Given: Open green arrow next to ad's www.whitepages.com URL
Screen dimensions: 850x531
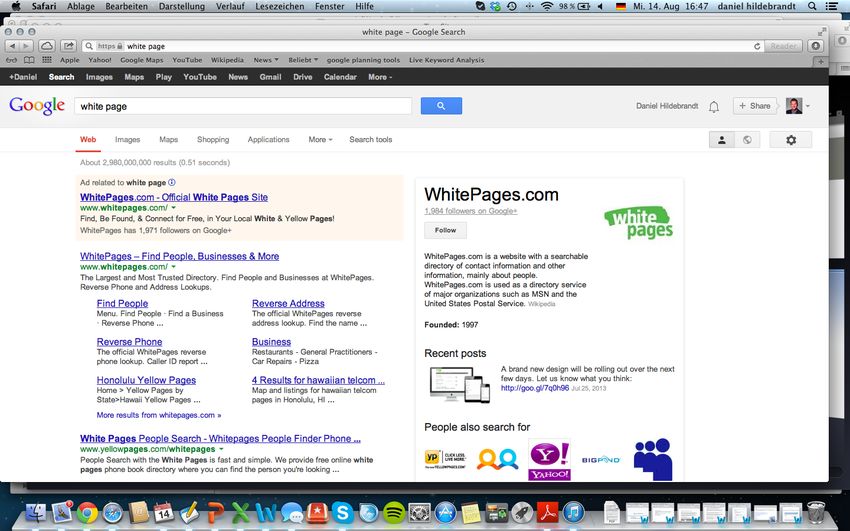Looking at the screenshot, I should pyautogui.click(x=173, y=208).
